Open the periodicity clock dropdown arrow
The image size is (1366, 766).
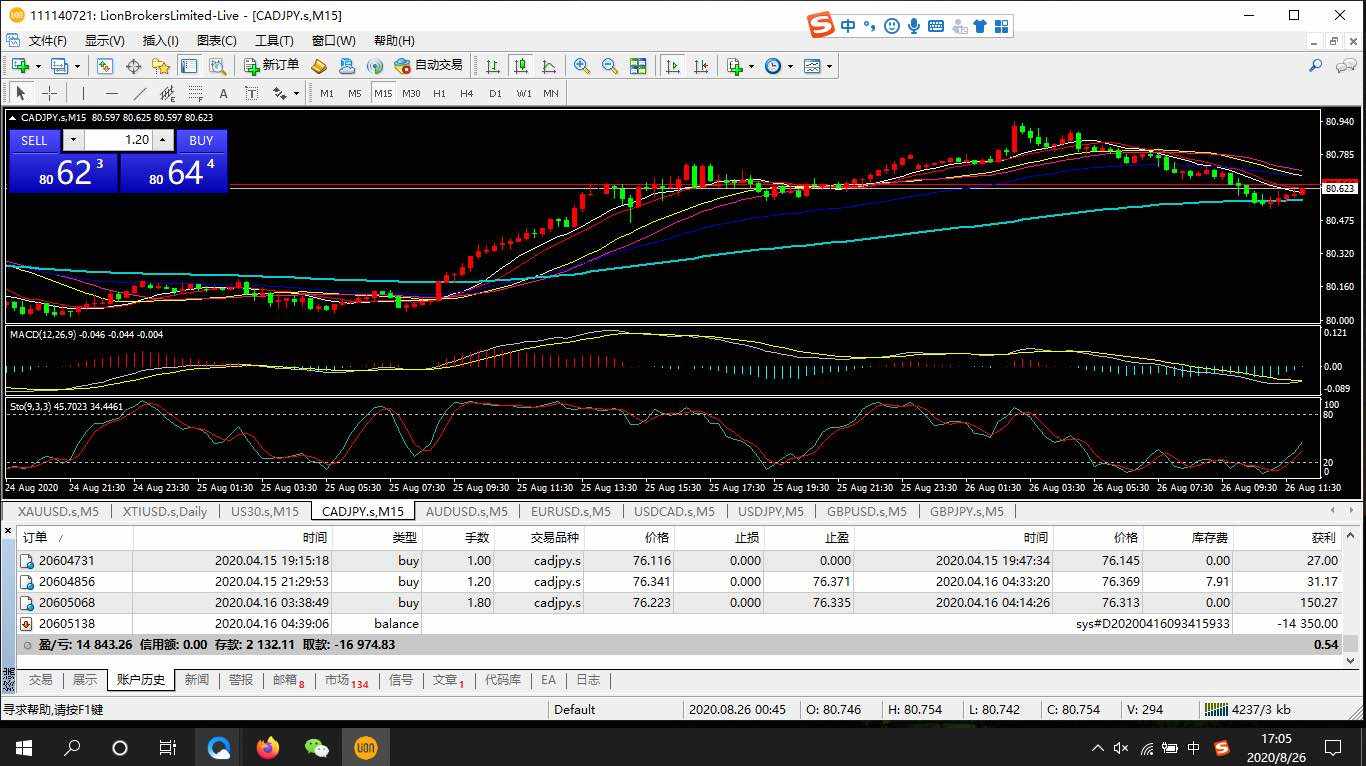(790, 67)
